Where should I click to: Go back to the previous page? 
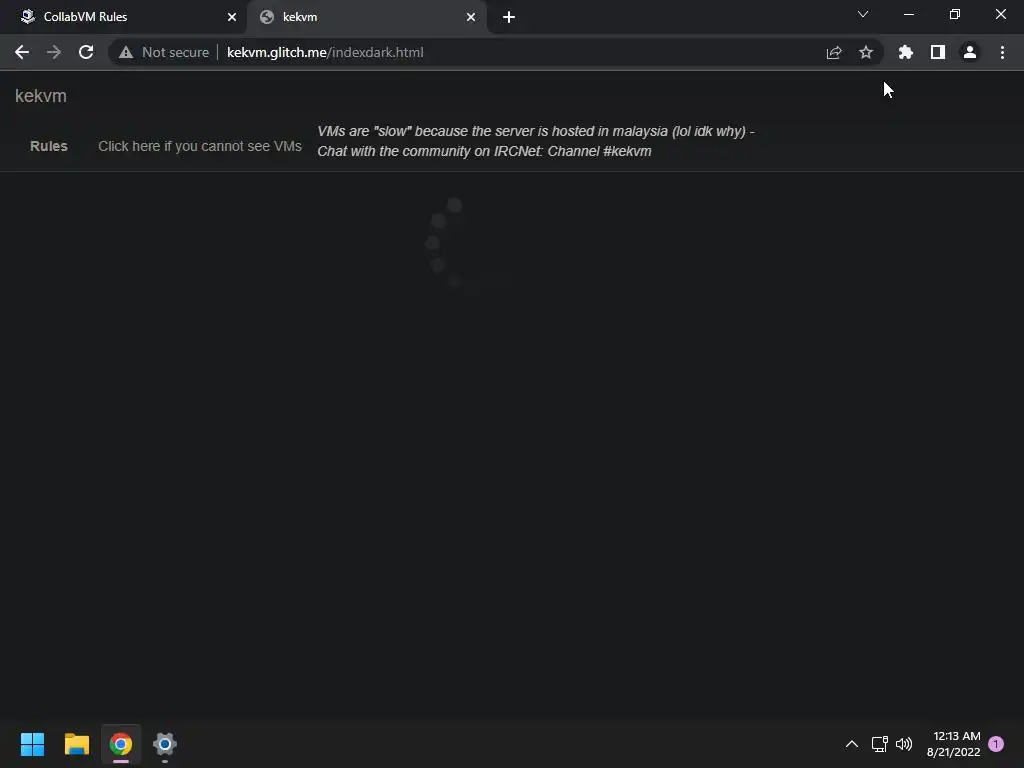click(x=22, y=52)
